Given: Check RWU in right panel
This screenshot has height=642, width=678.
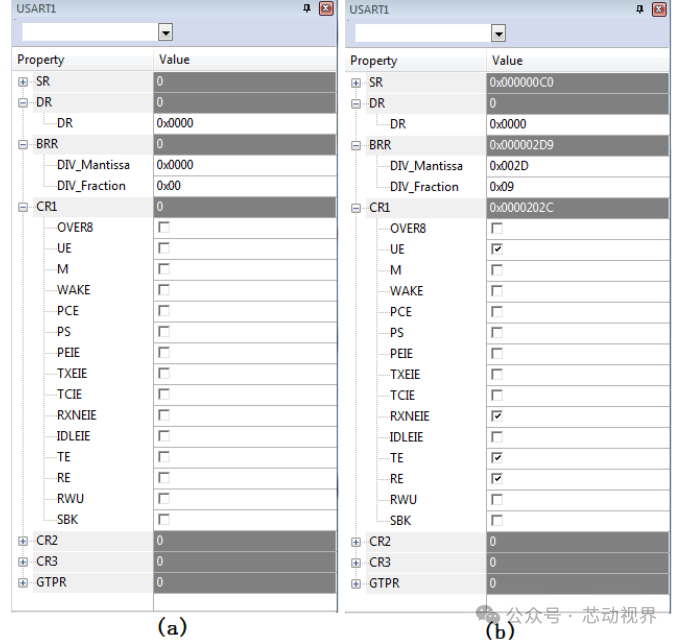Looking at the screenshot, I should point(497,499).
